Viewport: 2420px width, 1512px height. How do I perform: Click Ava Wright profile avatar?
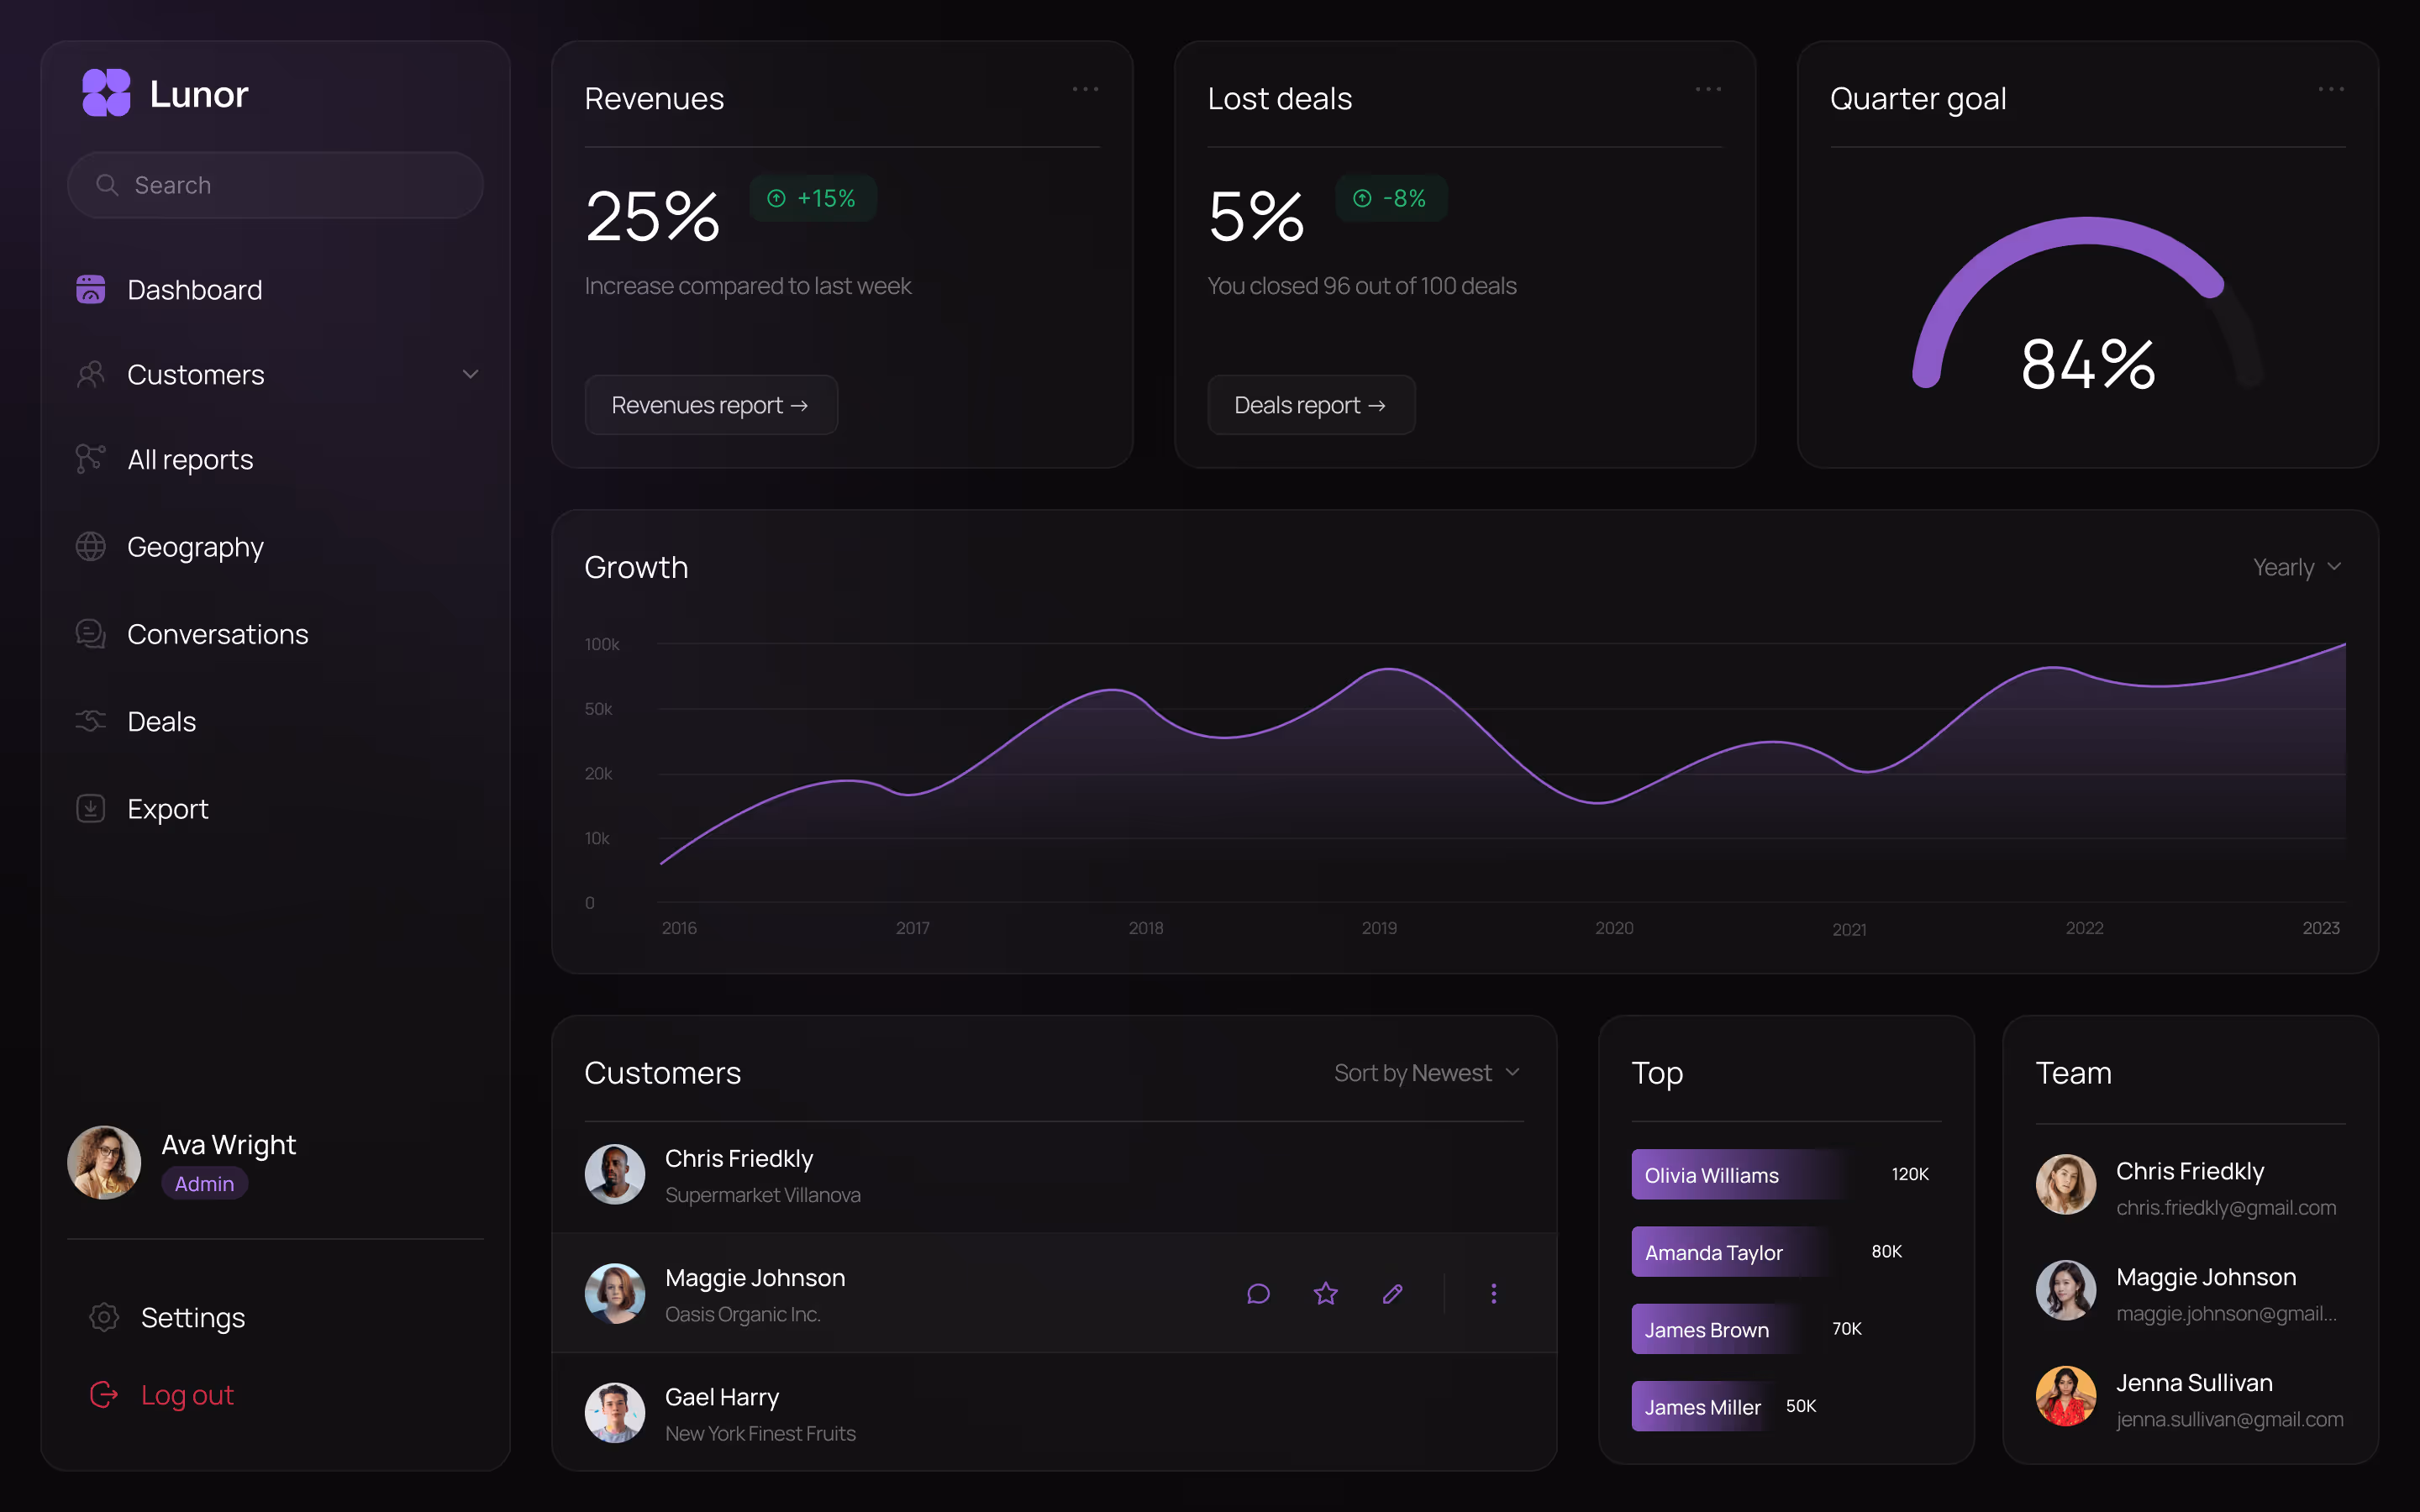pyautogui.click(x=104, y=1162)
